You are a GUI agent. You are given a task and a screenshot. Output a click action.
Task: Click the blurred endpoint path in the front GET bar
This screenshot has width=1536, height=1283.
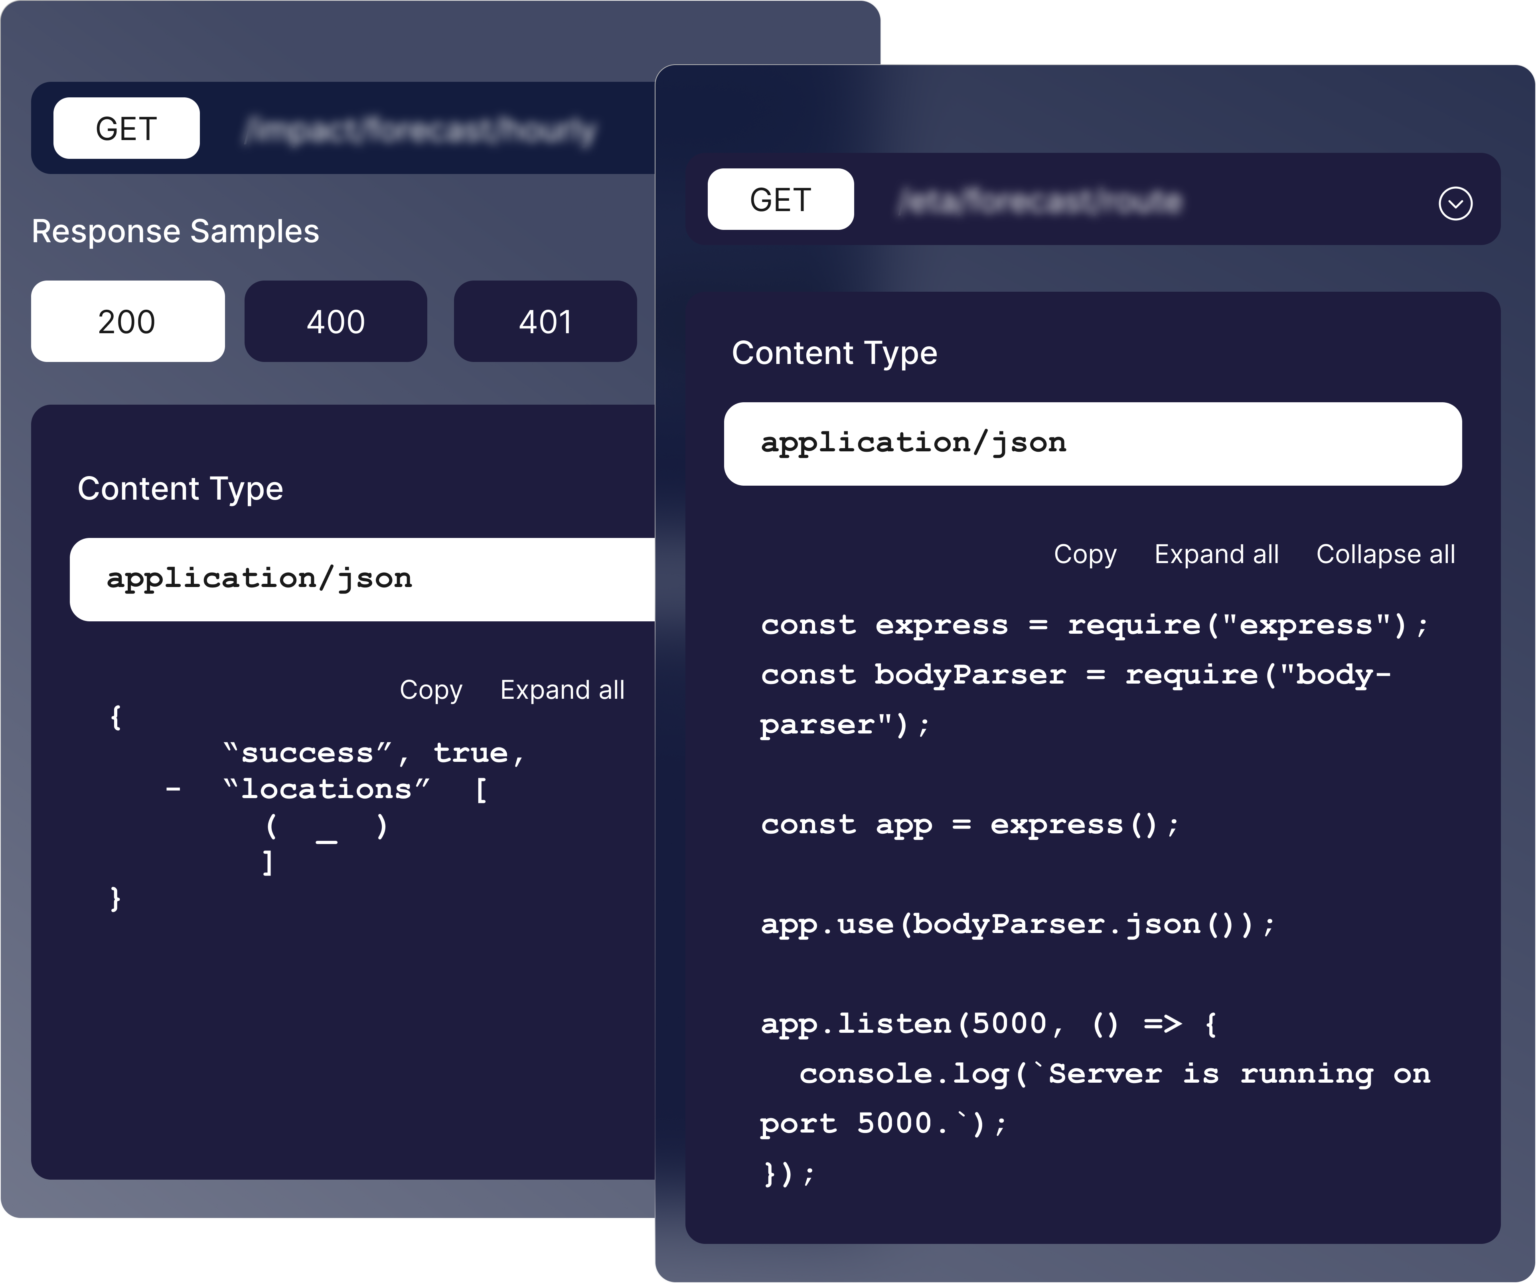[x=1040, y=202]
